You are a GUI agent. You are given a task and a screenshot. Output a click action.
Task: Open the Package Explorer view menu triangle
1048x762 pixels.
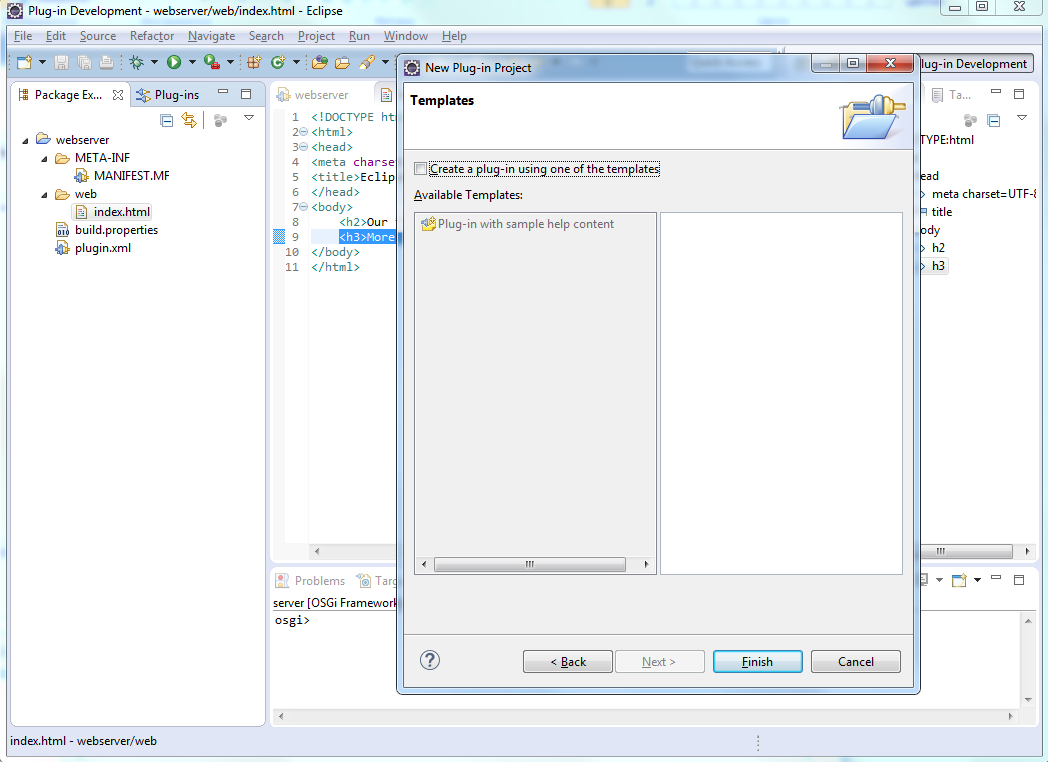249,118
